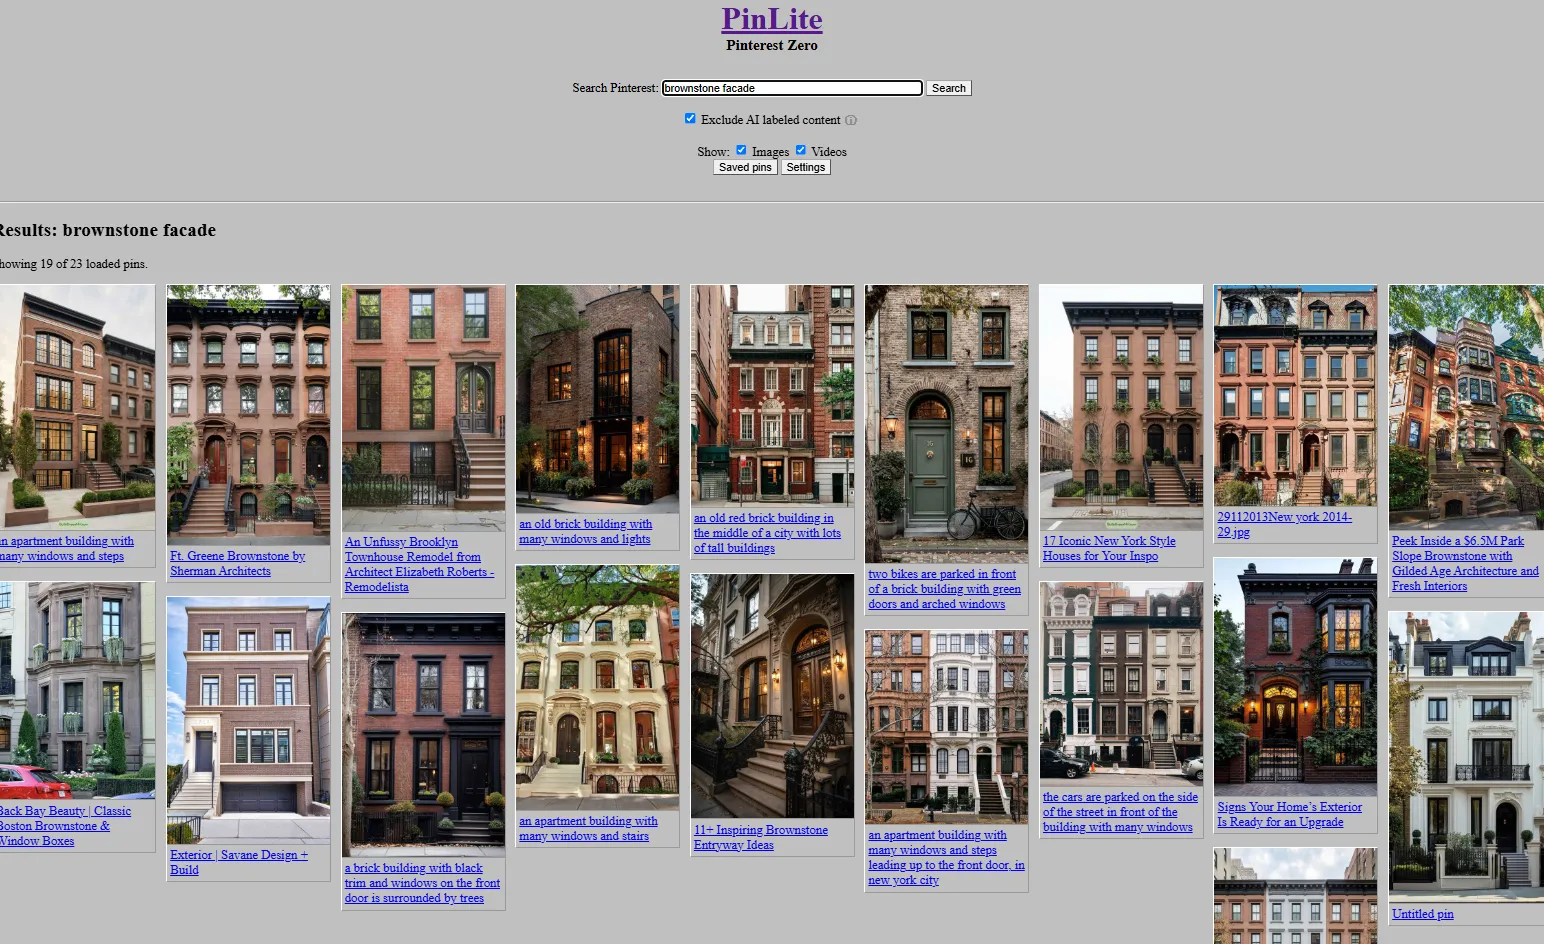
Task: Open the Back Bay Beauty photo with red car
Action: [x=77, y=691]
